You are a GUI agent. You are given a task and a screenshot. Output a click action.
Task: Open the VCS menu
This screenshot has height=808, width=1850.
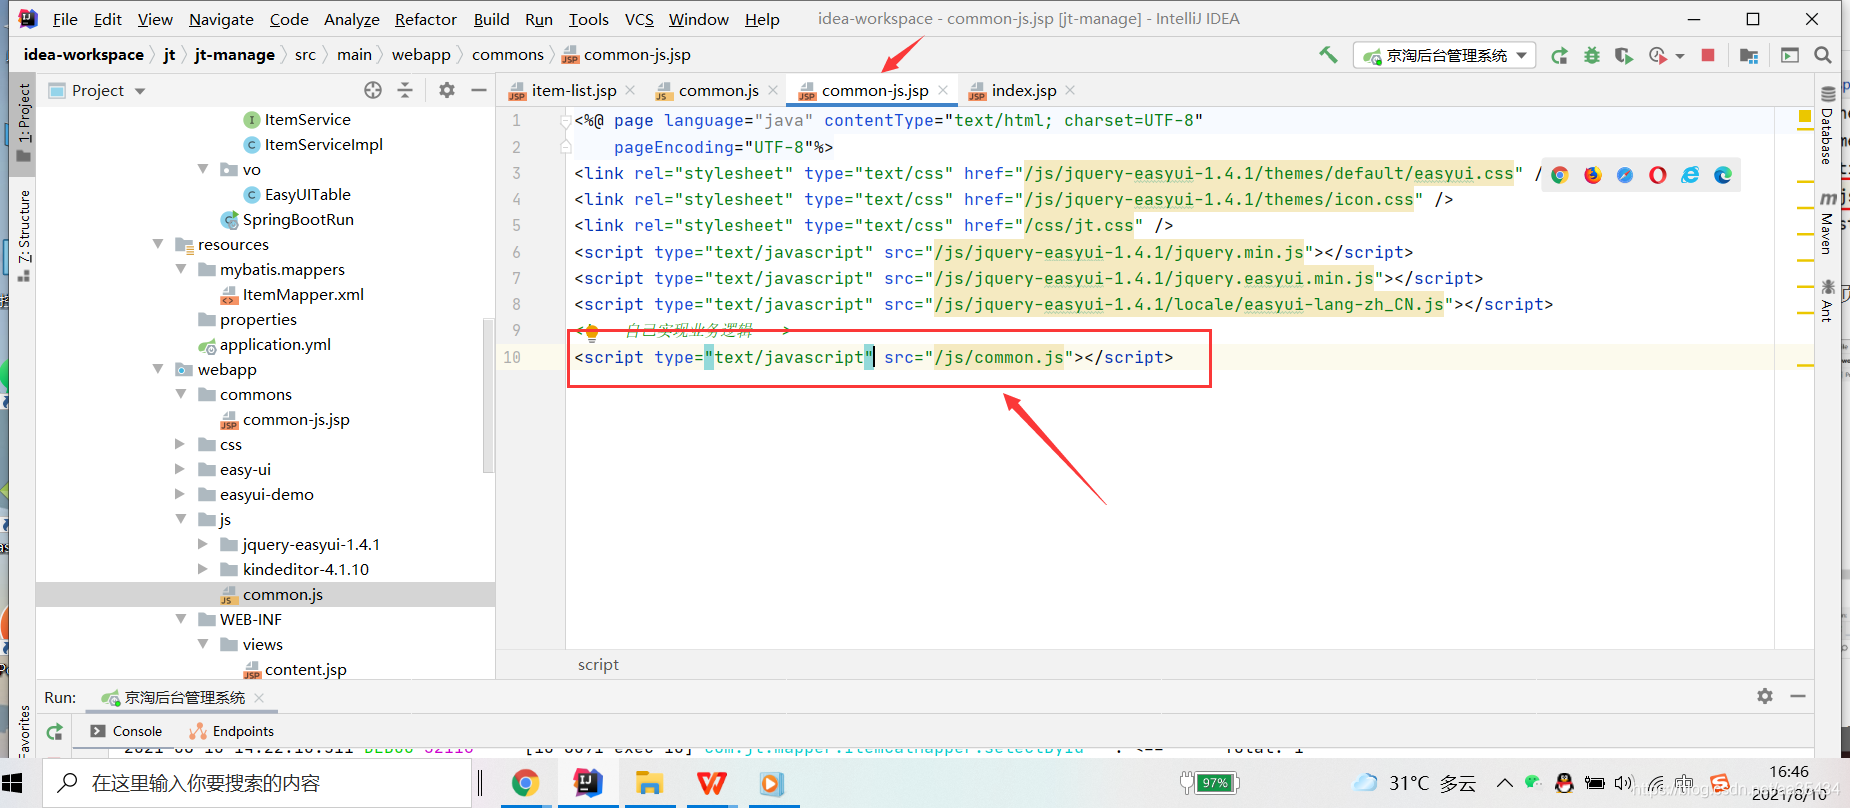639,19
